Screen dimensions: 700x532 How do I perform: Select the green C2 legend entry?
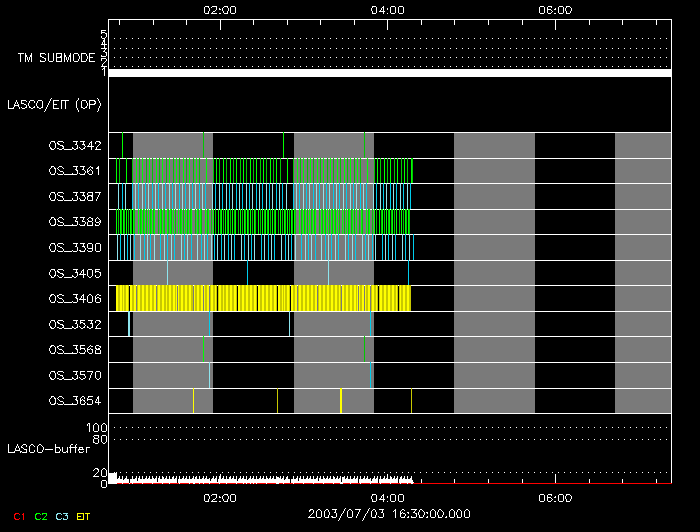[x=40, y=515]
